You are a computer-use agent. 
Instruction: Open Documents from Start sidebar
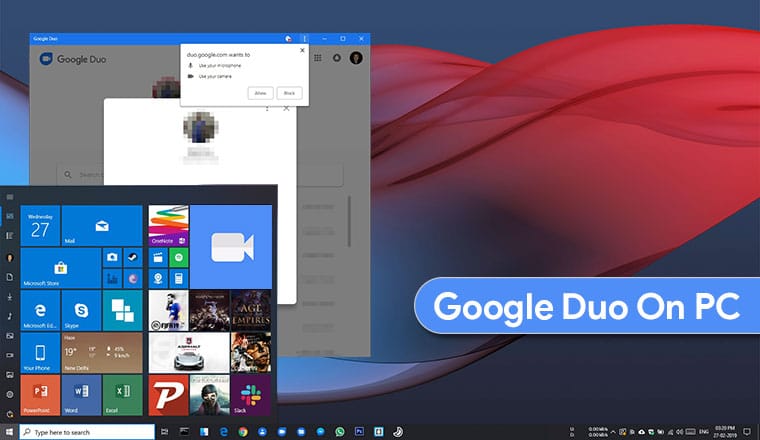tap(10, 277)
